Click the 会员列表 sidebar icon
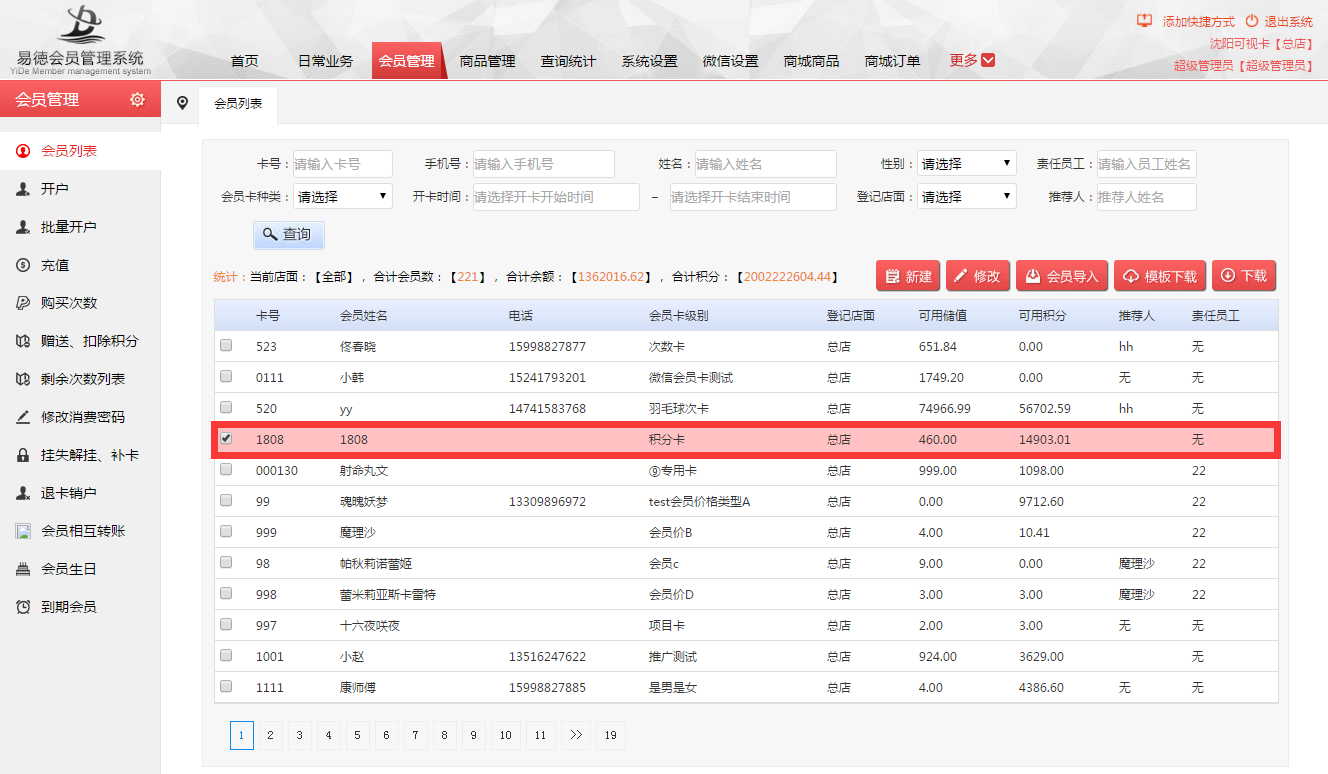This screenshot has width=1328, height=774. (x=23, y=151)
